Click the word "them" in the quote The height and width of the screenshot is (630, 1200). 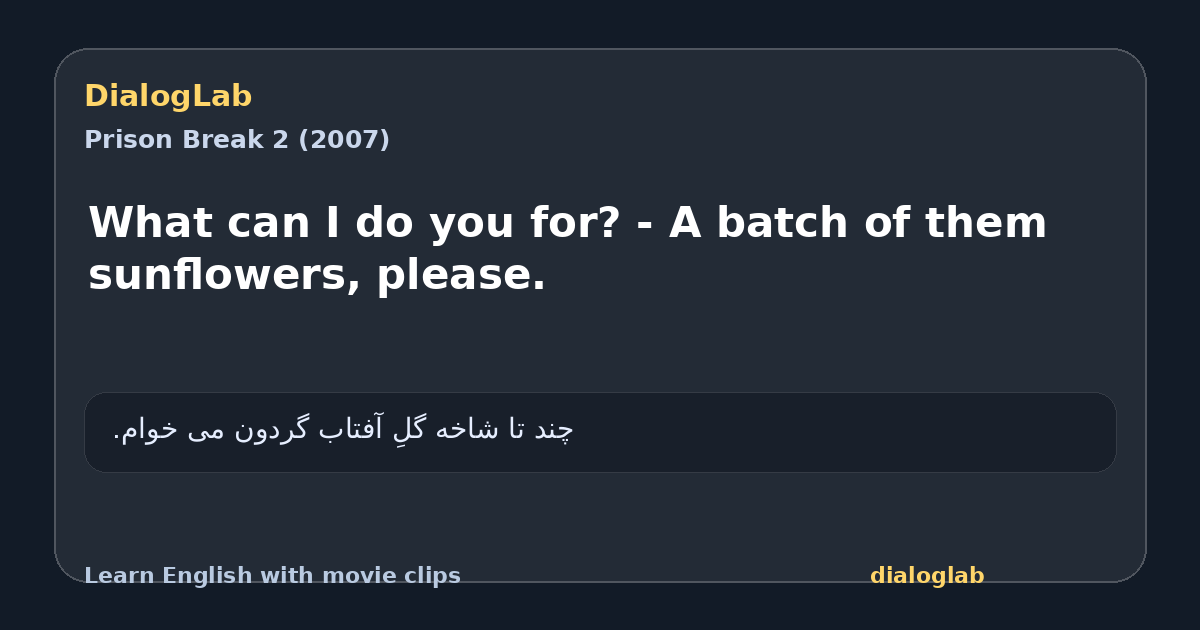[985, 222]
